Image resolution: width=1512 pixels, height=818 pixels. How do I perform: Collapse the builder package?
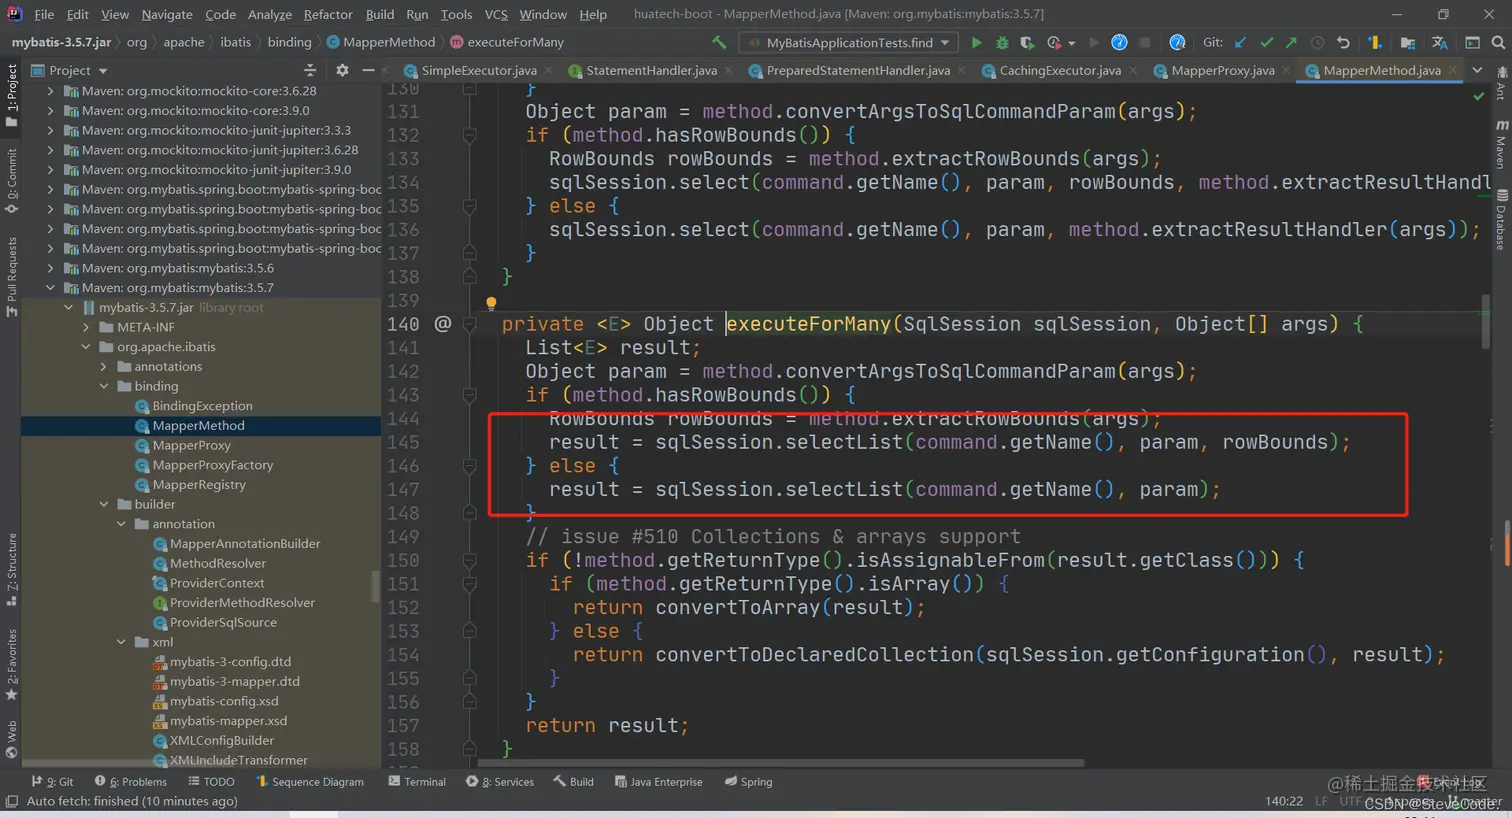(x=104, y=504)
